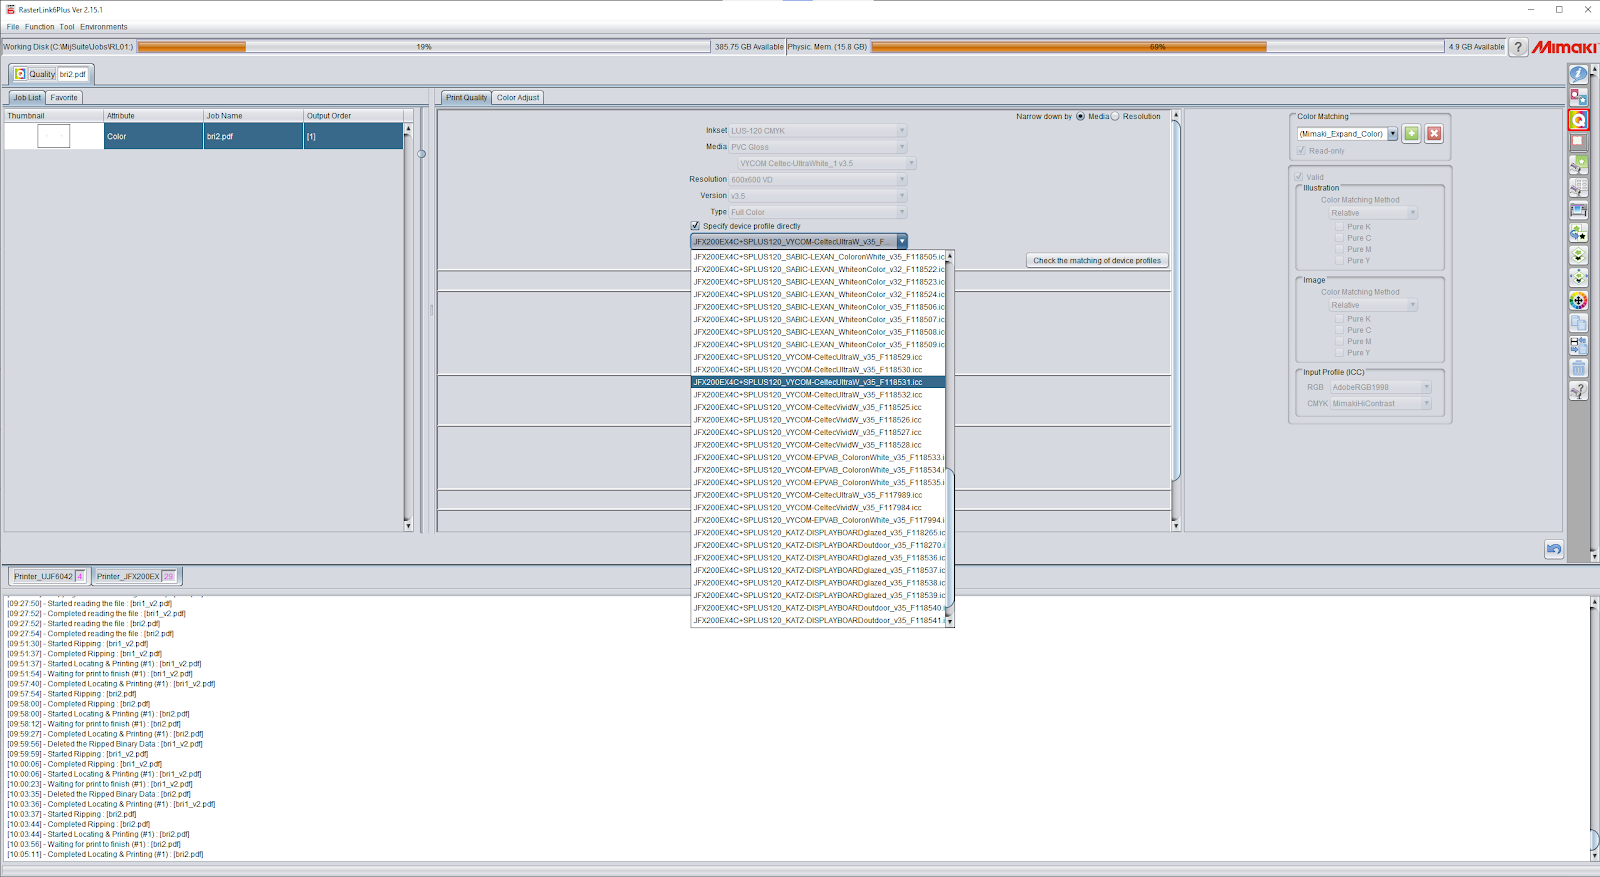This screenshot has height=877, width=1600.
Task: Choose SABIC-LEXAN_ColoronWhite_v35_F118505 profile
Action: pyautogui.click(x=818, y=257)
